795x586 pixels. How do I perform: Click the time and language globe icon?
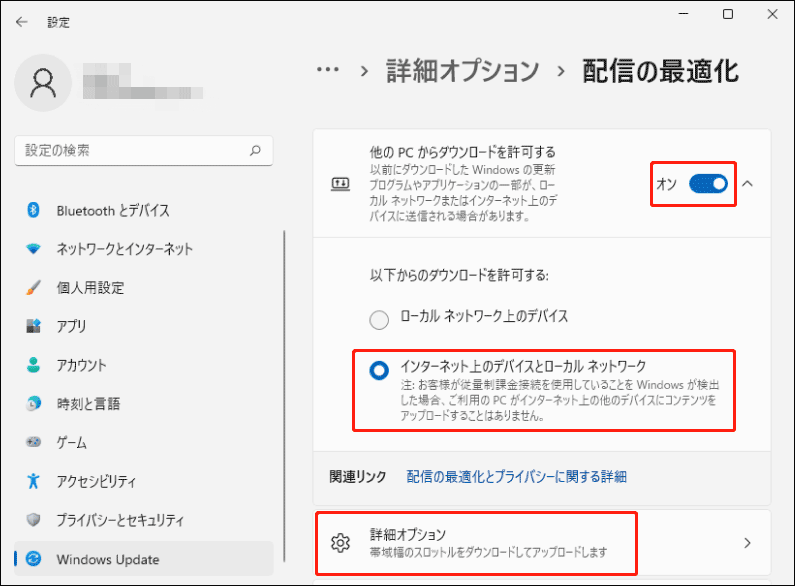[33, 404]
